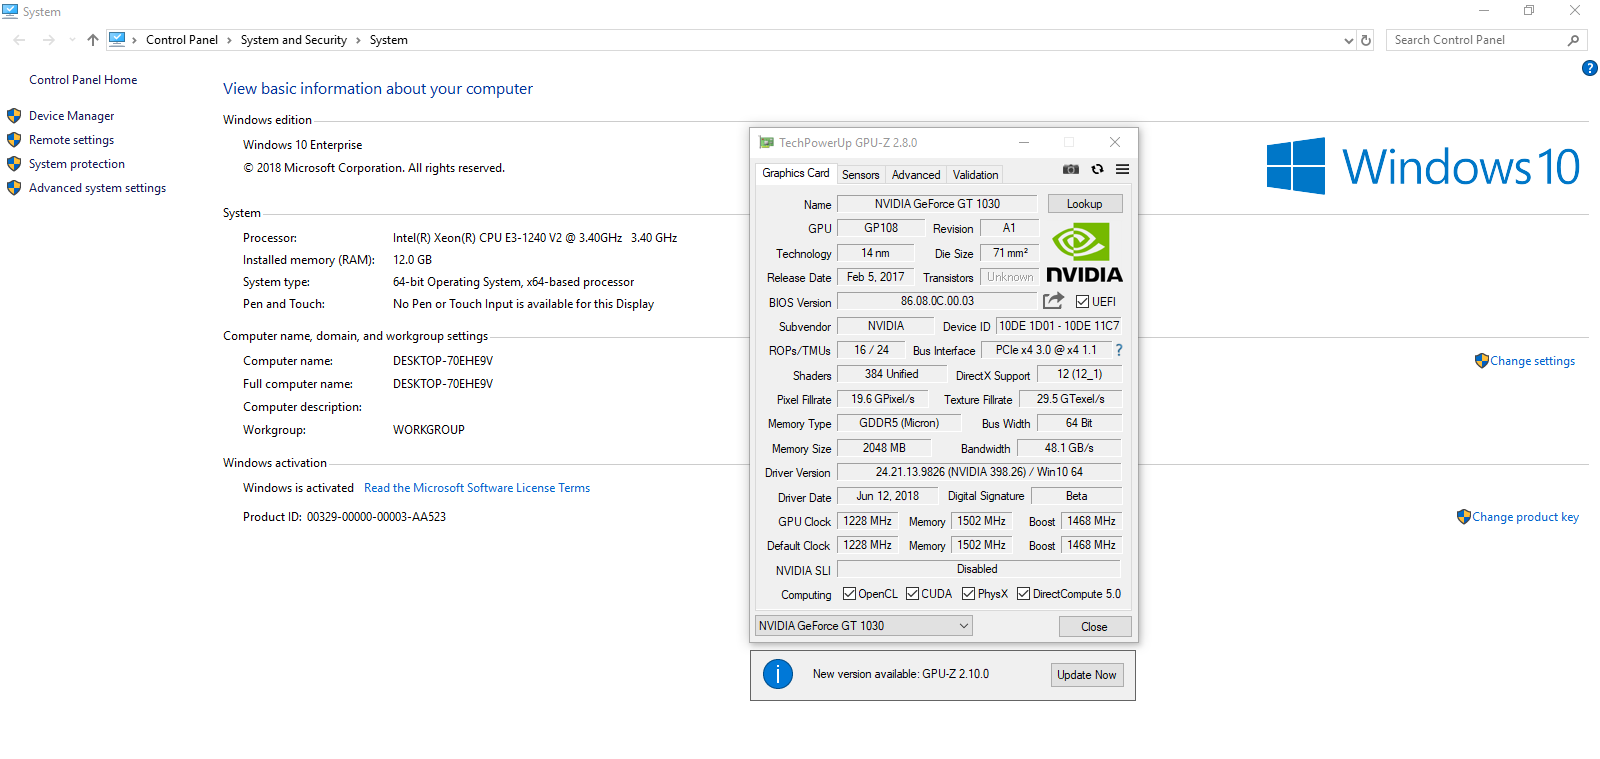Switch to the Sensors tab

click(860, 175)
